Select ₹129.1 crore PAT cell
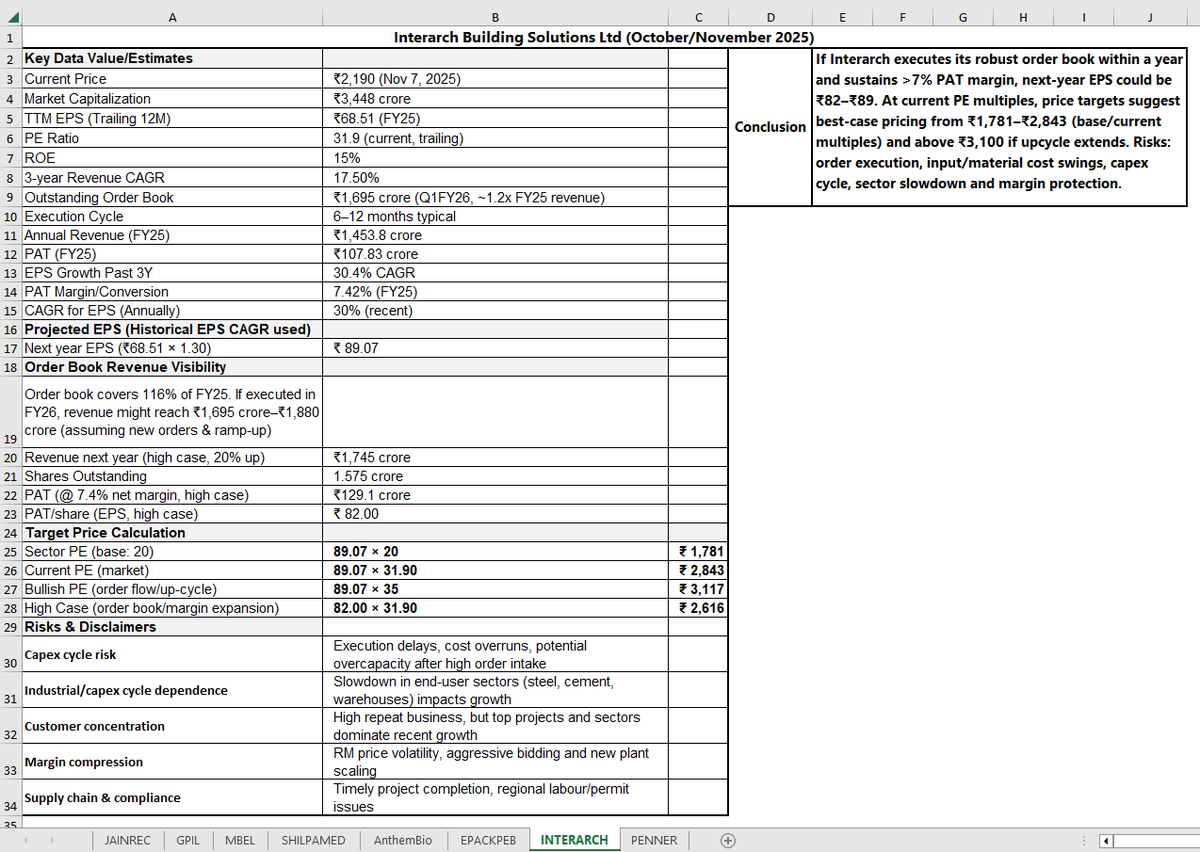This screenshot has width=1200, height=852. coord(495,496)
